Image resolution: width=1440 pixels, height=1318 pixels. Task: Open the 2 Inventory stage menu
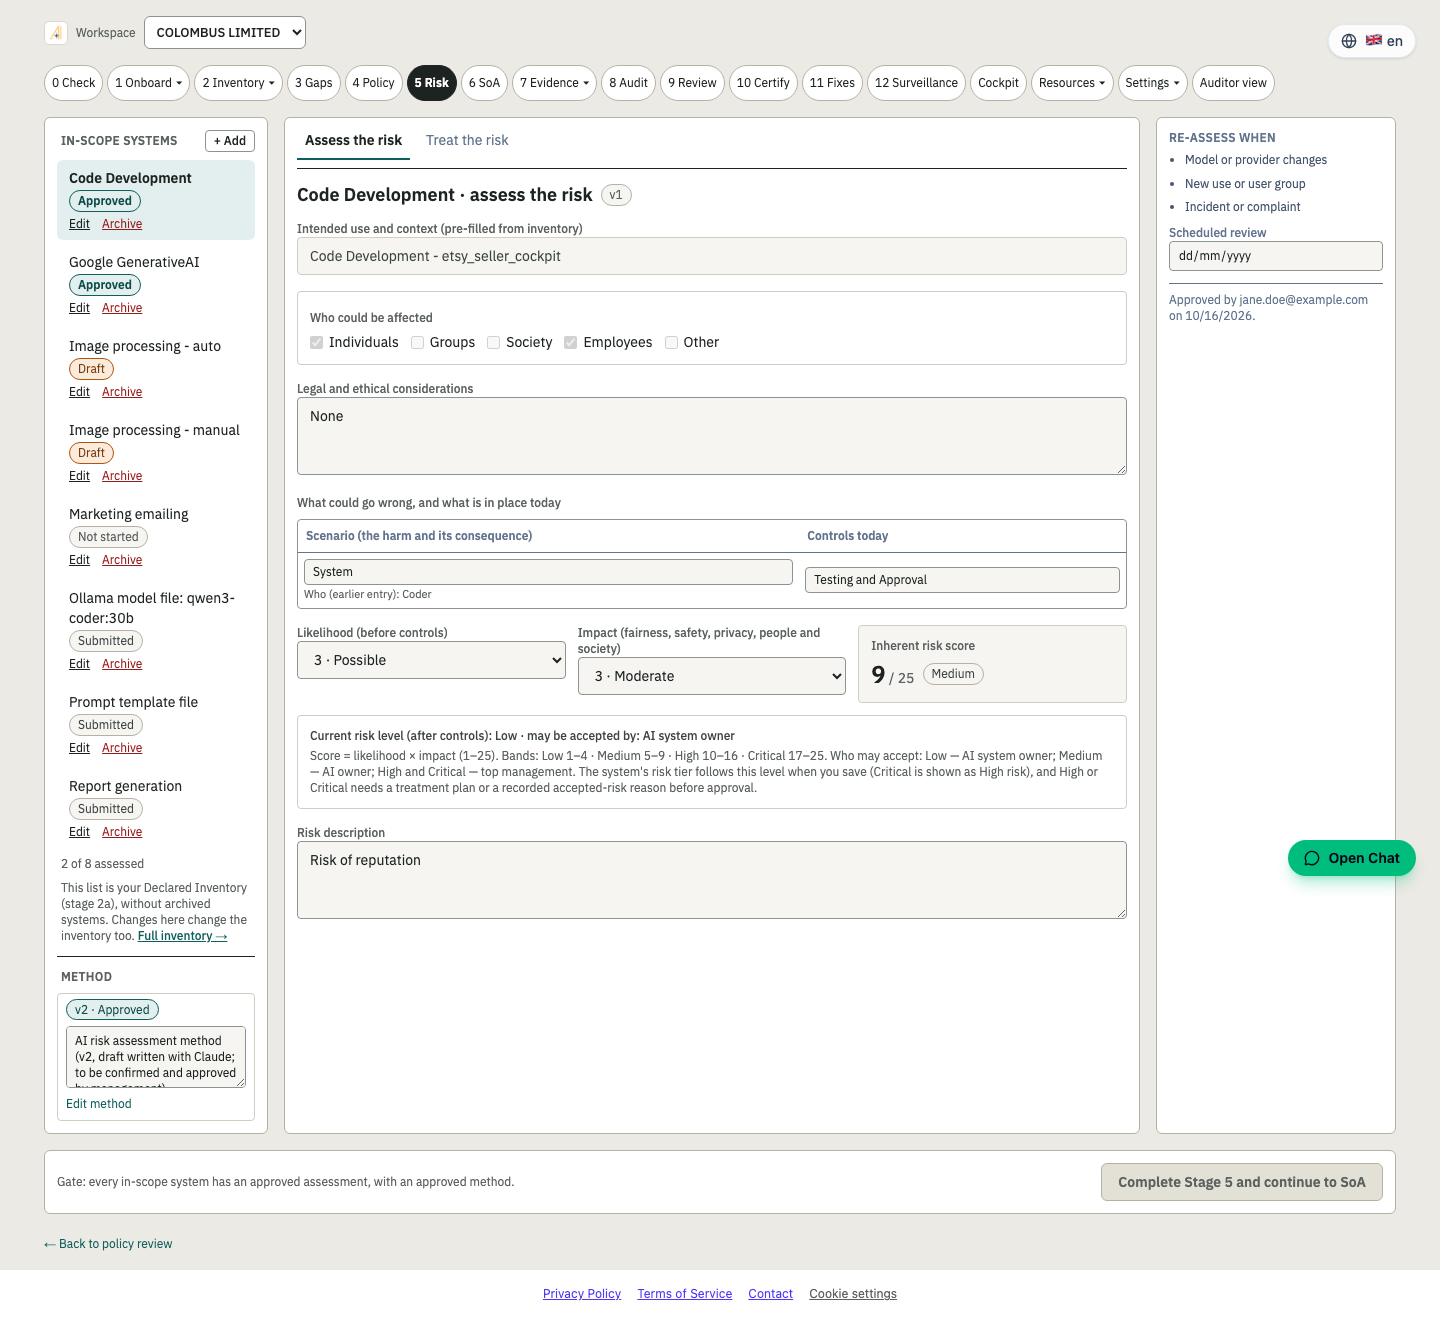pyautogui.click(x=239, y=83)
